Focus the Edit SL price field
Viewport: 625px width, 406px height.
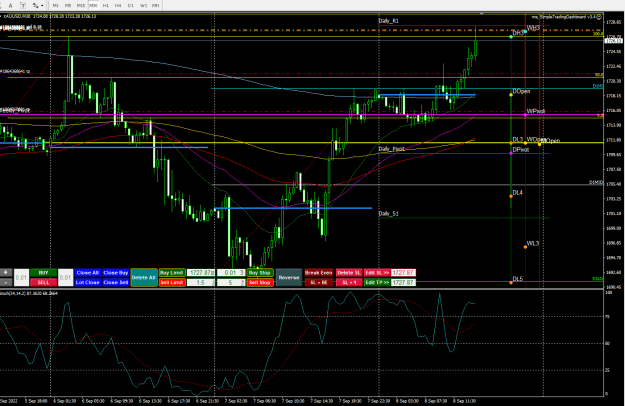(403, 273)
